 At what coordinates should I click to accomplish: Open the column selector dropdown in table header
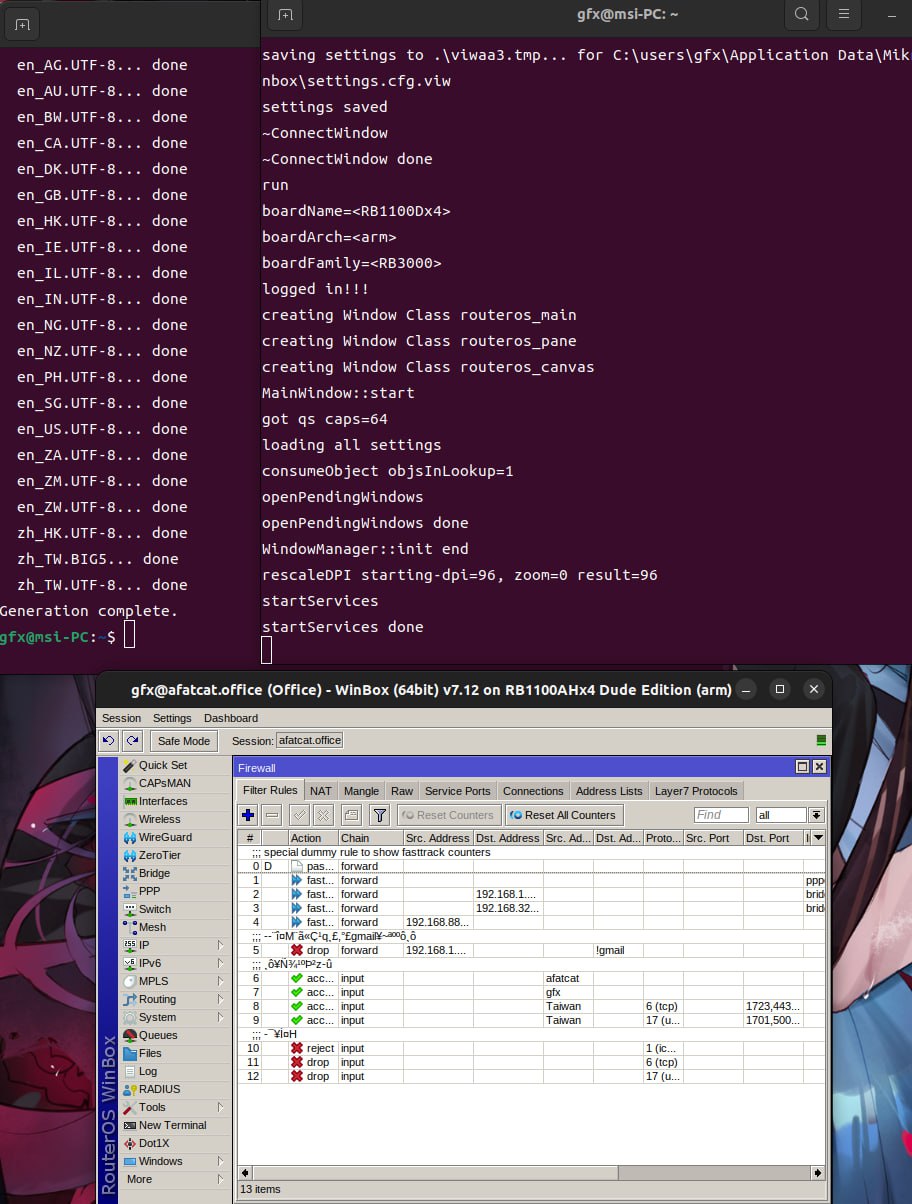818,838
